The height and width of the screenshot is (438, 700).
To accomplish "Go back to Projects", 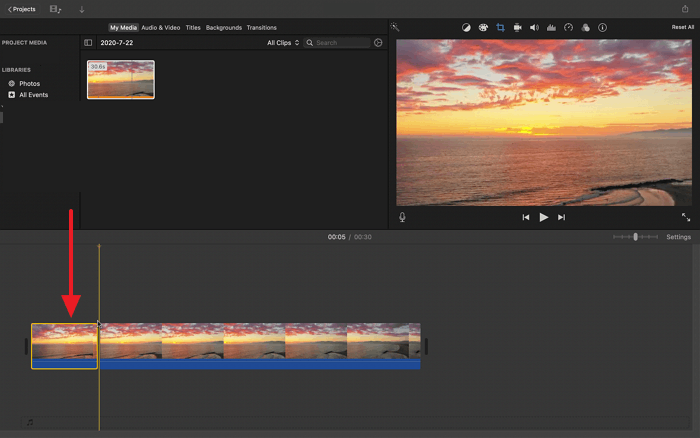I will (22, 9).
